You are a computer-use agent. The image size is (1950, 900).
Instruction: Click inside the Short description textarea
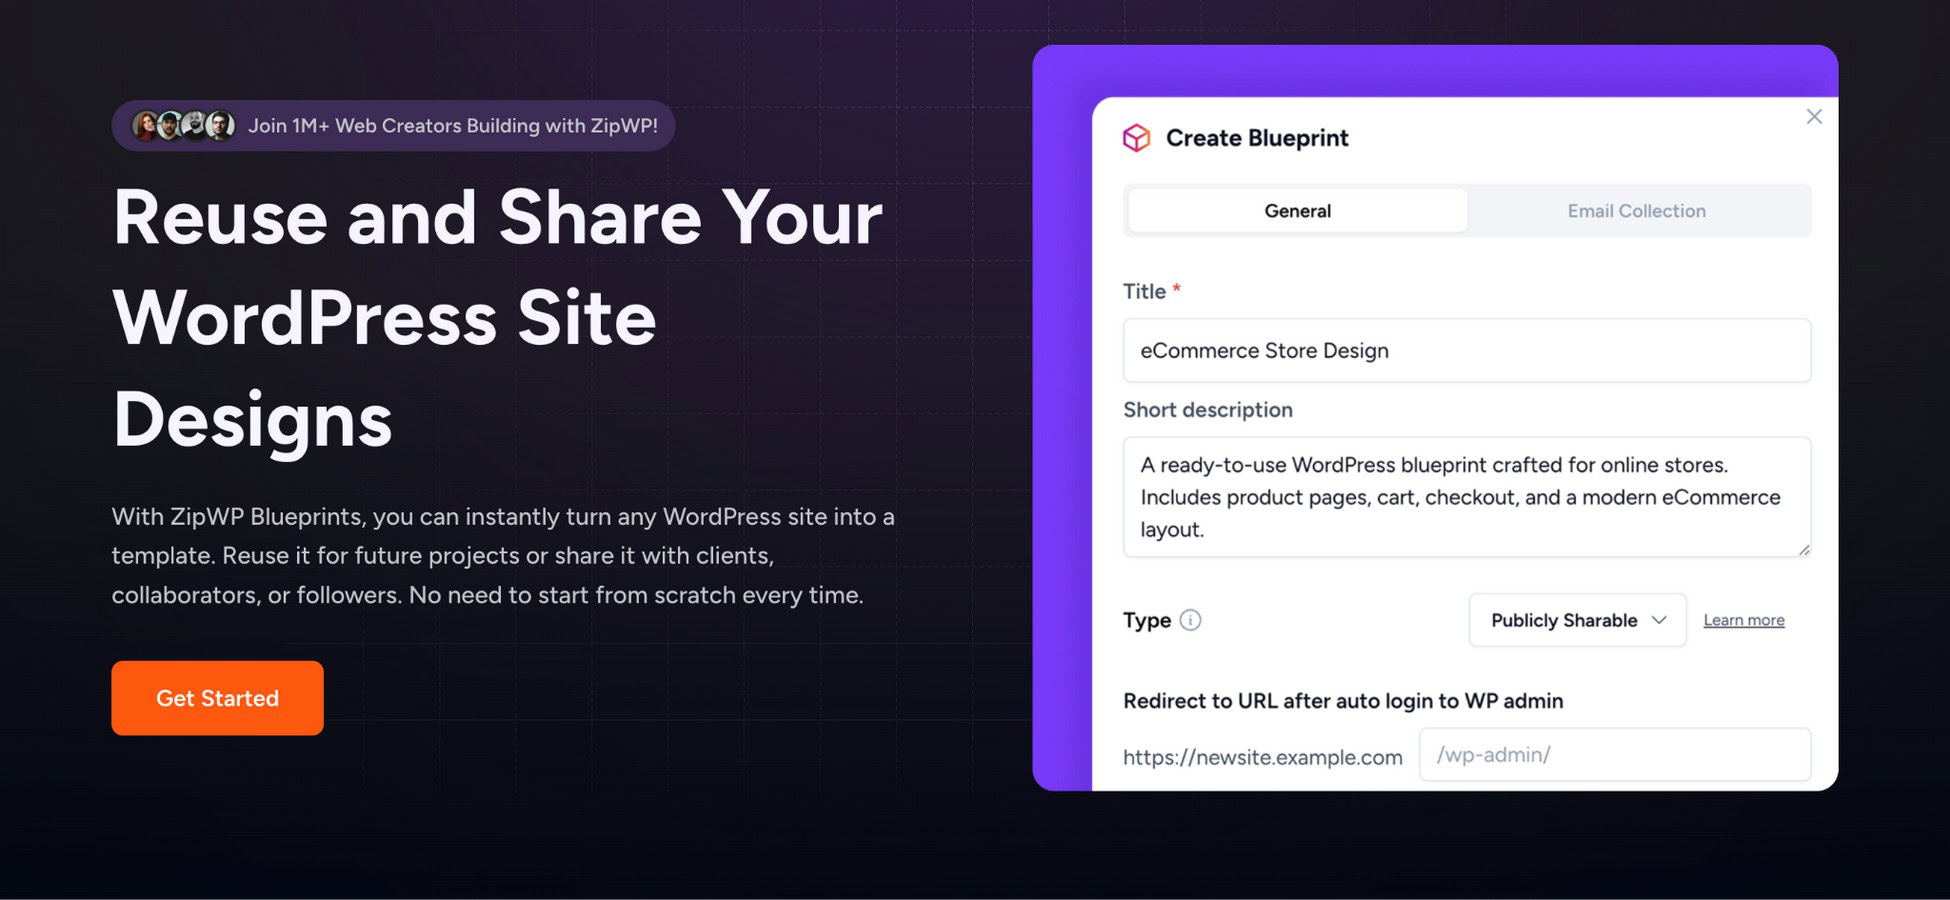click(x=1467, y=497)
